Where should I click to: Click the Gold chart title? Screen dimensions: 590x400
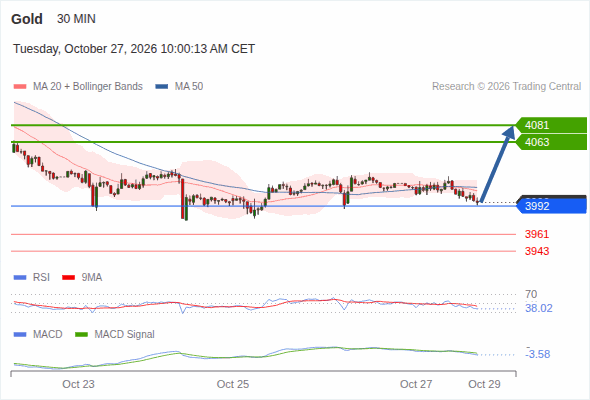27,19
